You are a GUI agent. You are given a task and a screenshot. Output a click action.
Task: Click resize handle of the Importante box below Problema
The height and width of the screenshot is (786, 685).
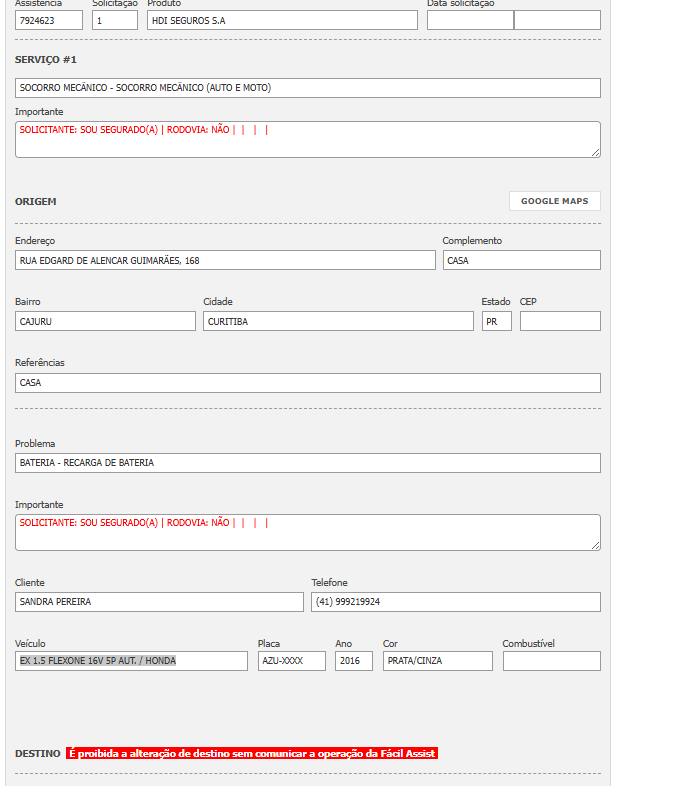coord(596,545)
